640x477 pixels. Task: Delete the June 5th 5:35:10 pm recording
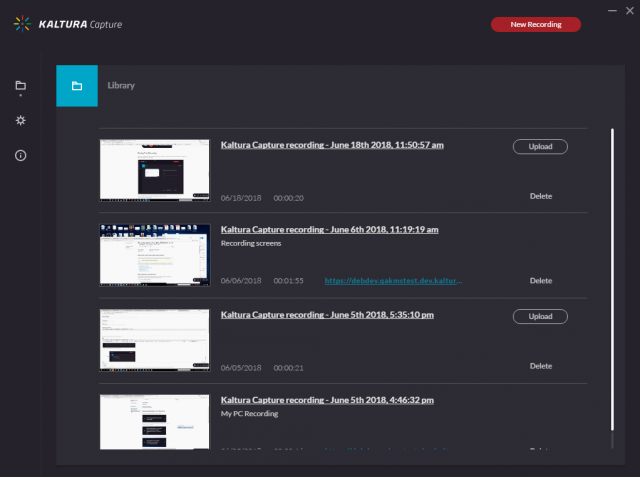540,366
